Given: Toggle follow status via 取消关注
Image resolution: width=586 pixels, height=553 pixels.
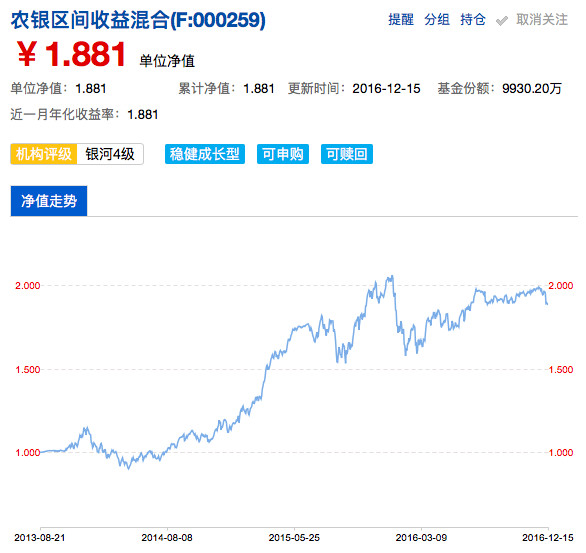Looking at the screenshot, I should [x=542, y=19].
